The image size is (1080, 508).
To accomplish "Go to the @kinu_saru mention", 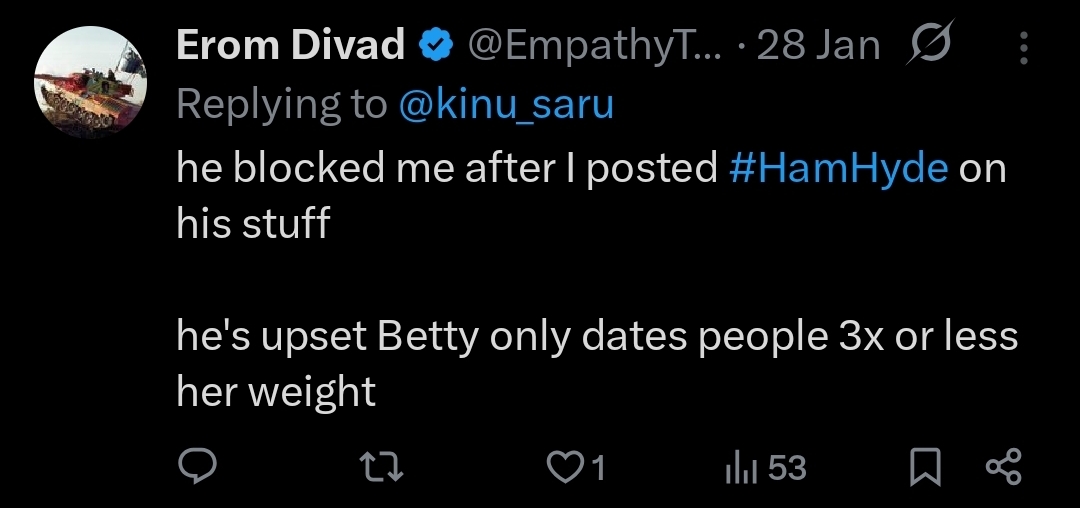I will [505, 104].
